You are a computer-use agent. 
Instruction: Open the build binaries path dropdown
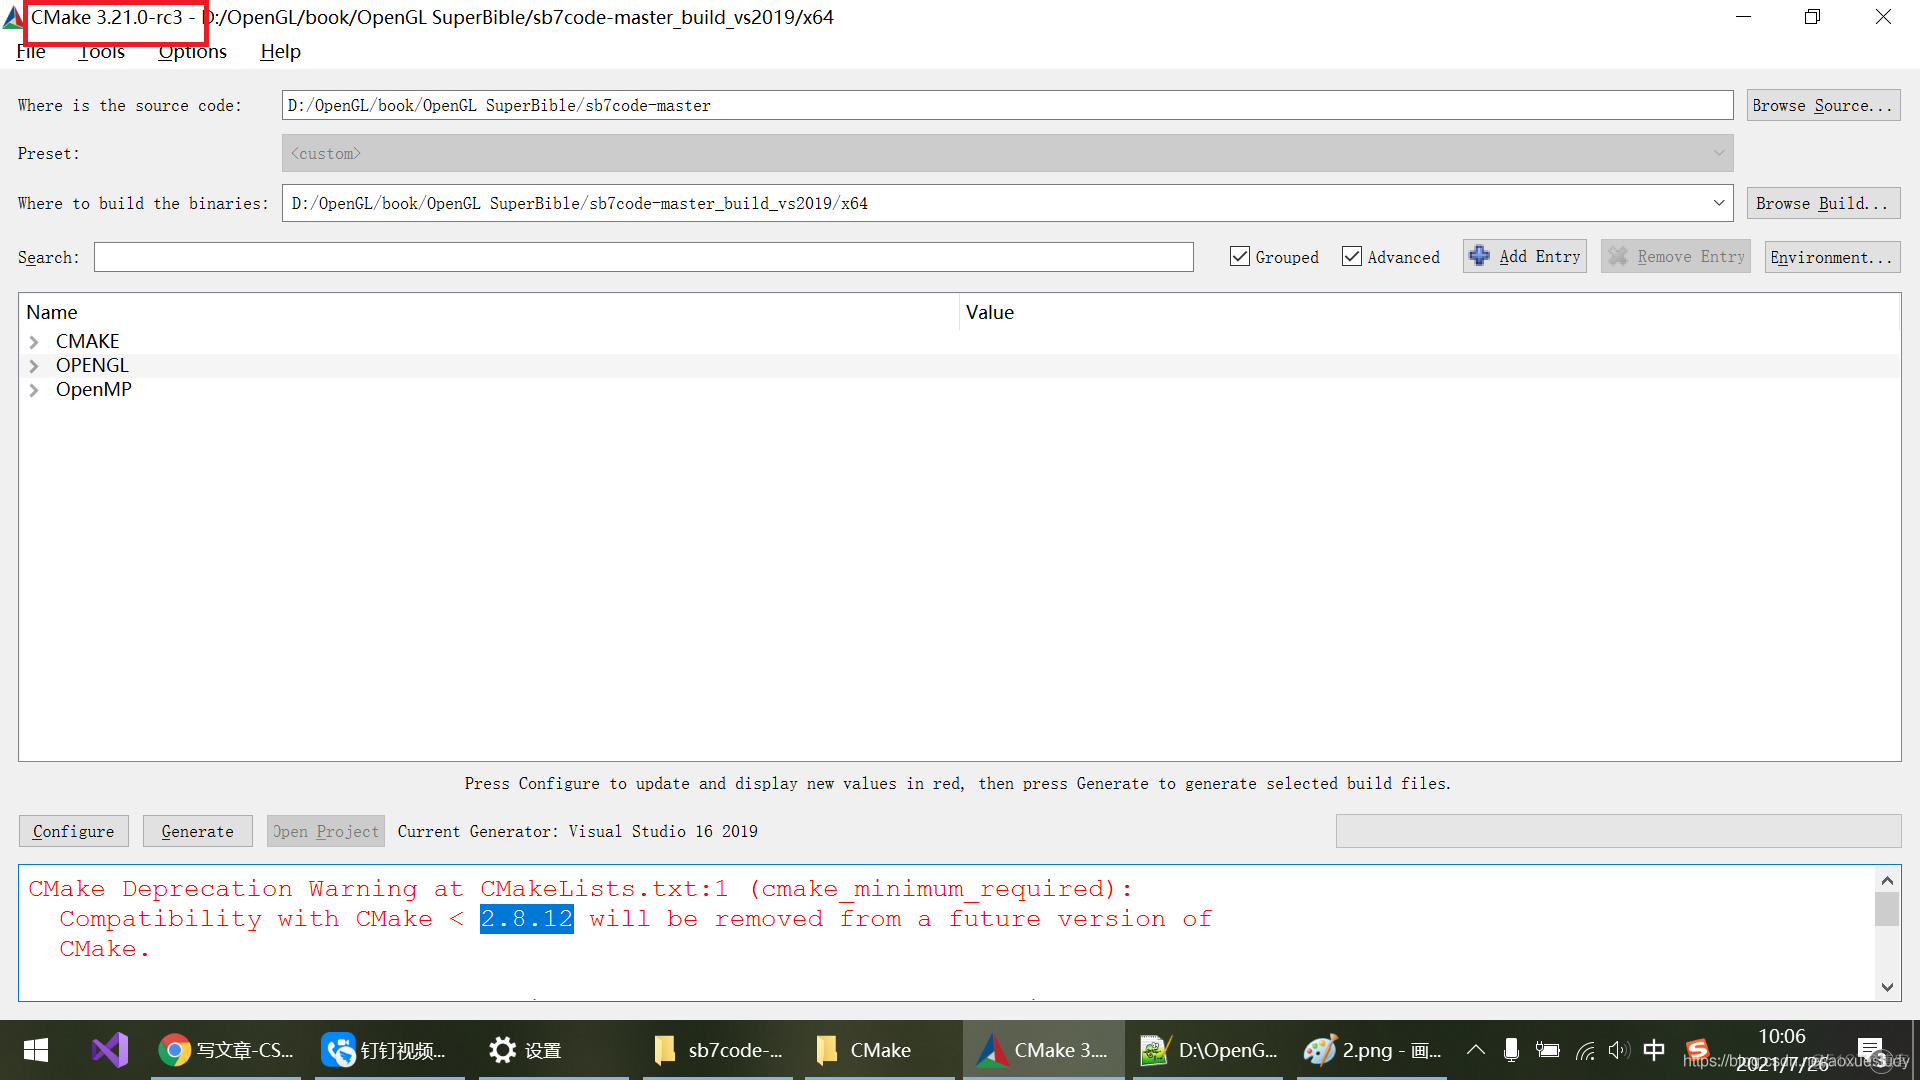pos(1720,202)
